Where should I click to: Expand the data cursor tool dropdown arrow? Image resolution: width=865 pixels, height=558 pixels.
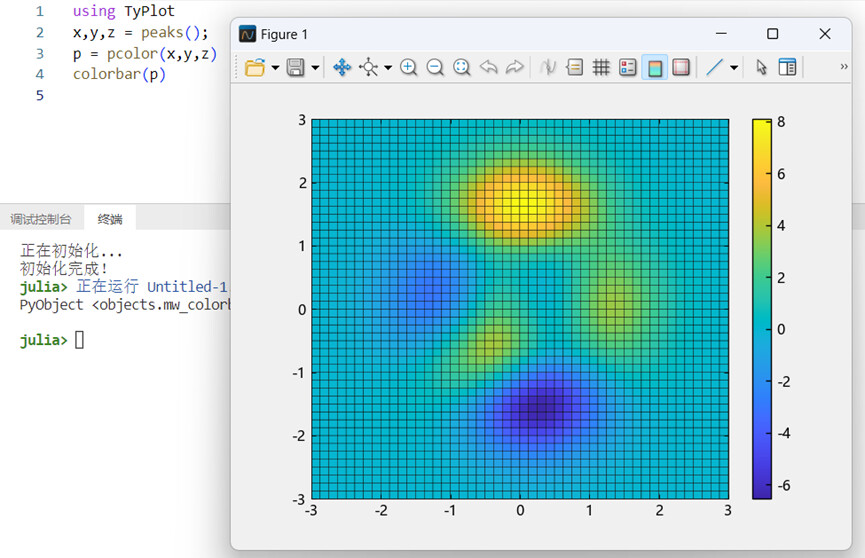click(x=388, y=68)
